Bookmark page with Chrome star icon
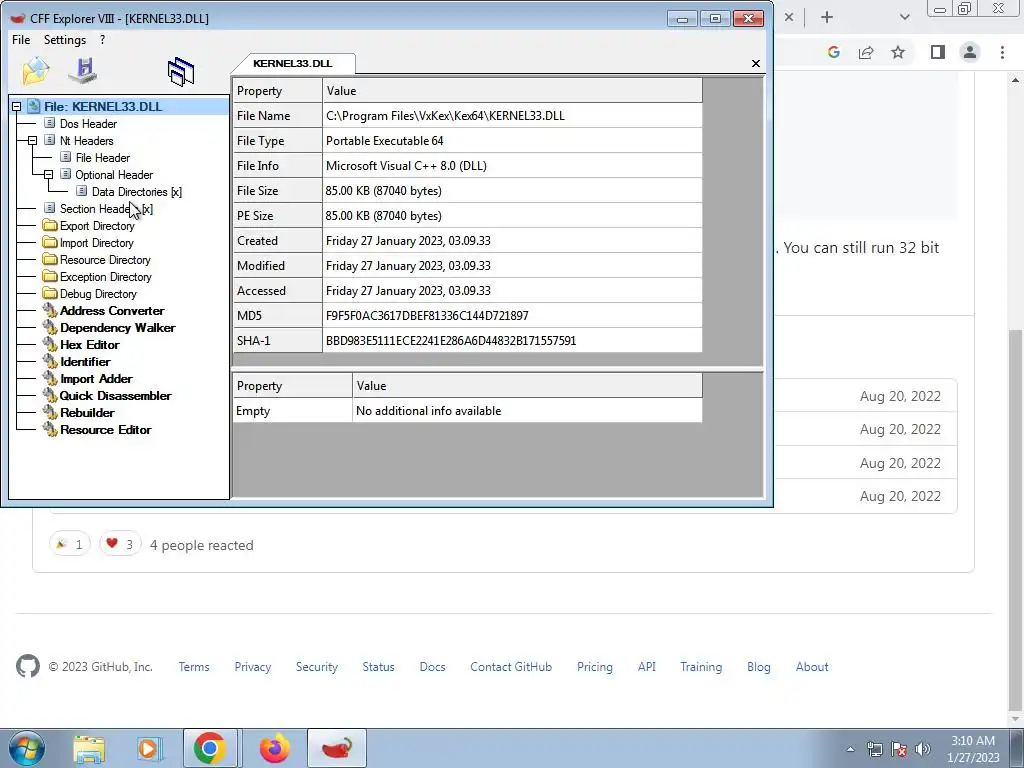 [x=898, y=52]
